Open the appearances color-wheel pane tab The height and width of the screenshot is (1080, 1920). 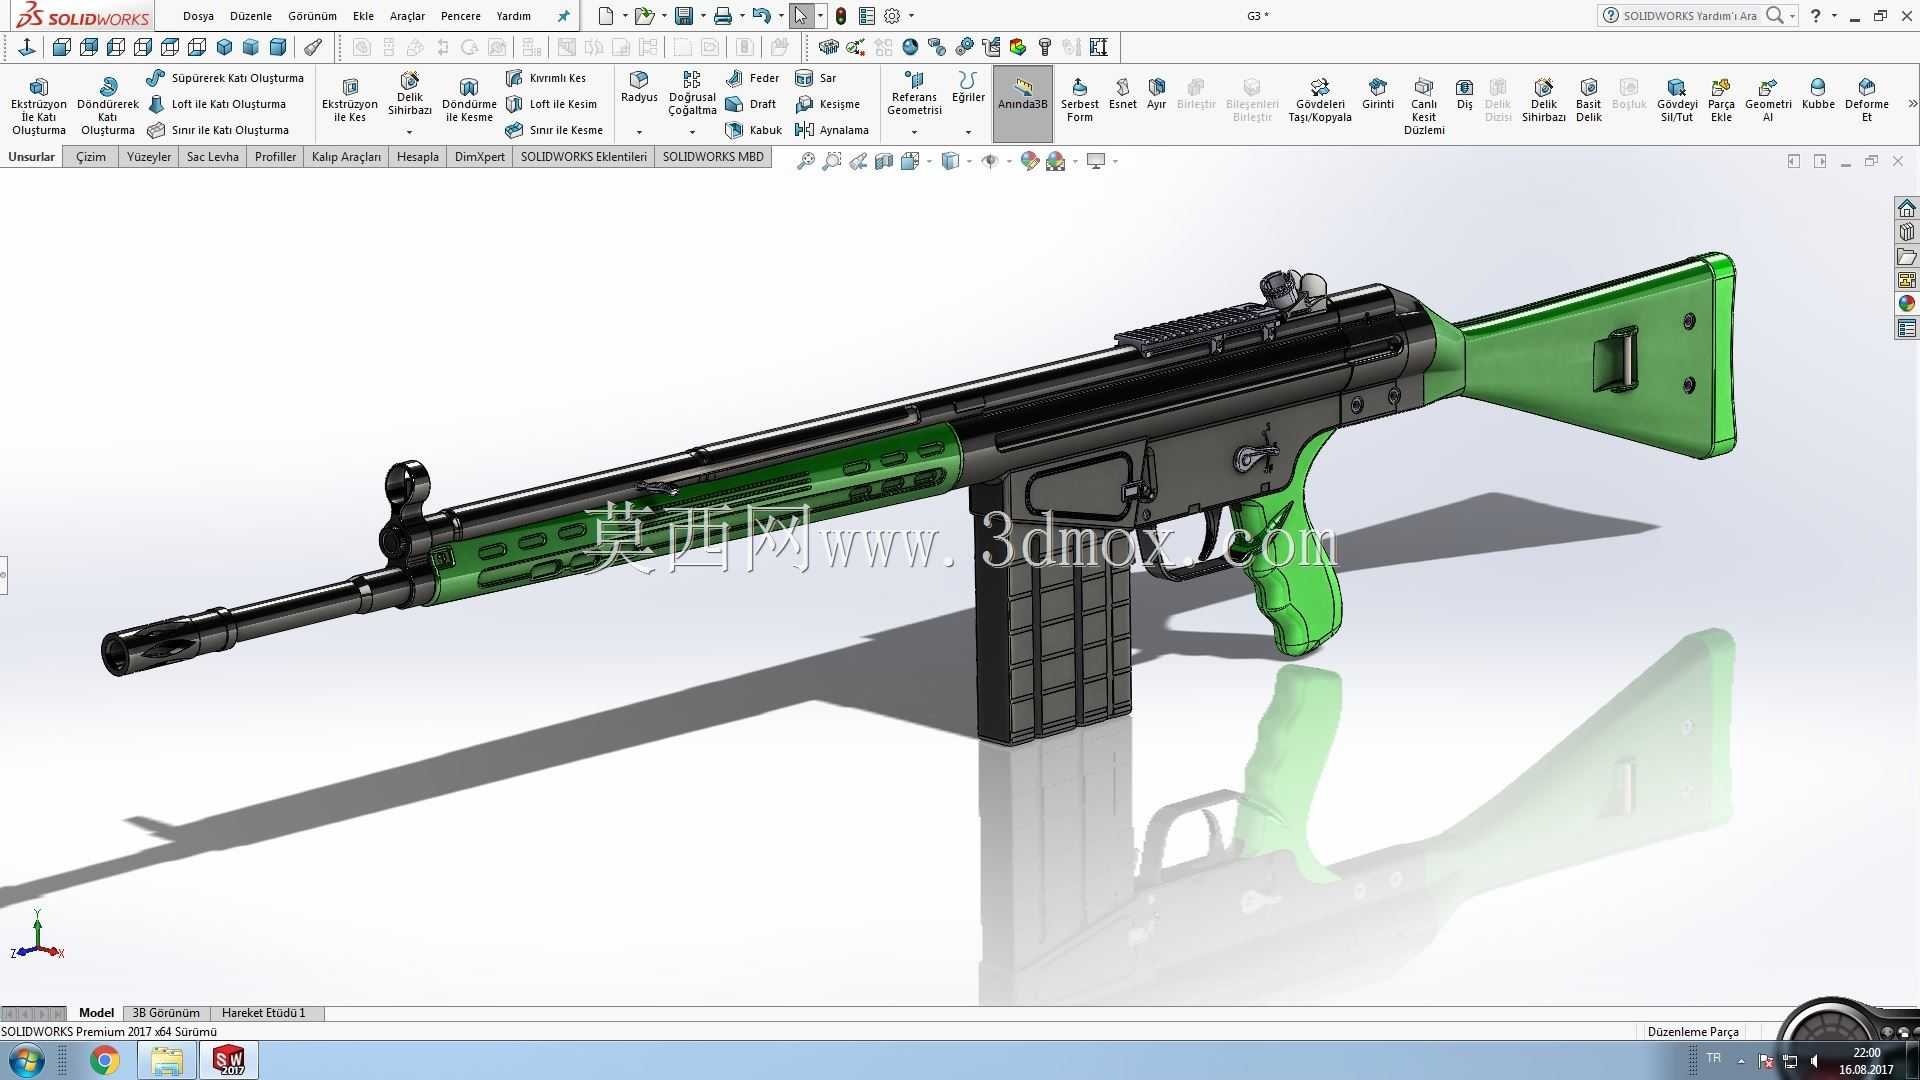click(x=1906, y=304)
